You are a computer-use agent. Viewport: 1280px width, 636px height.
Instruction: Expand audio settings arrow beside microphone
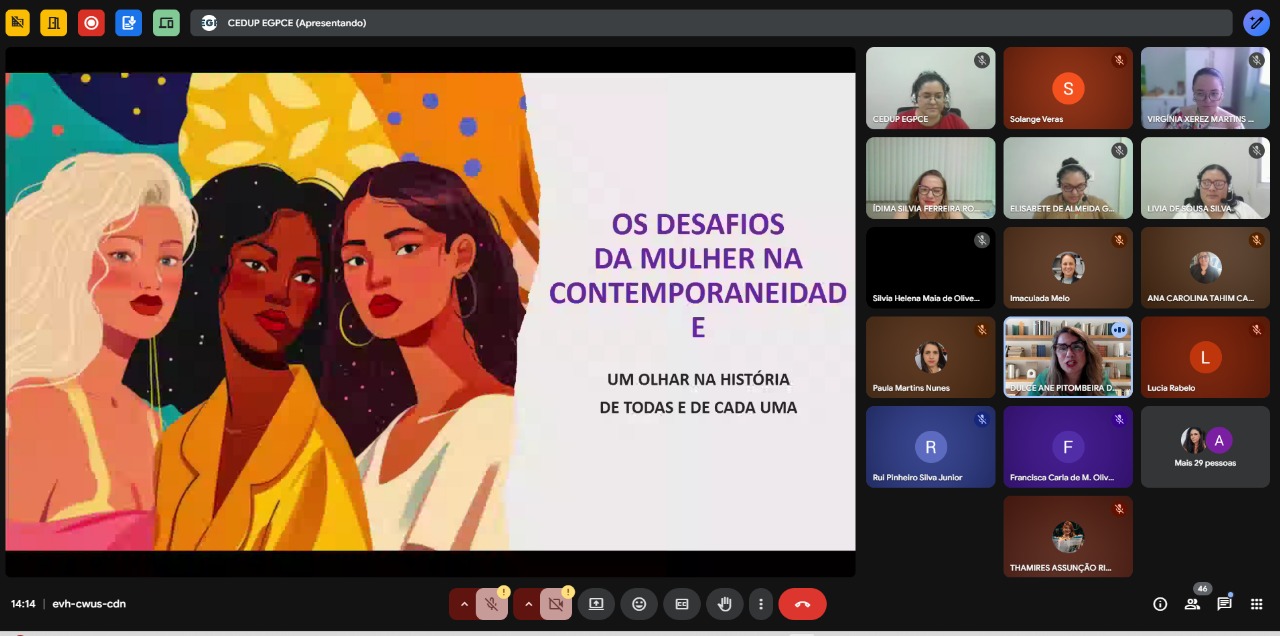tap(463, 604)
